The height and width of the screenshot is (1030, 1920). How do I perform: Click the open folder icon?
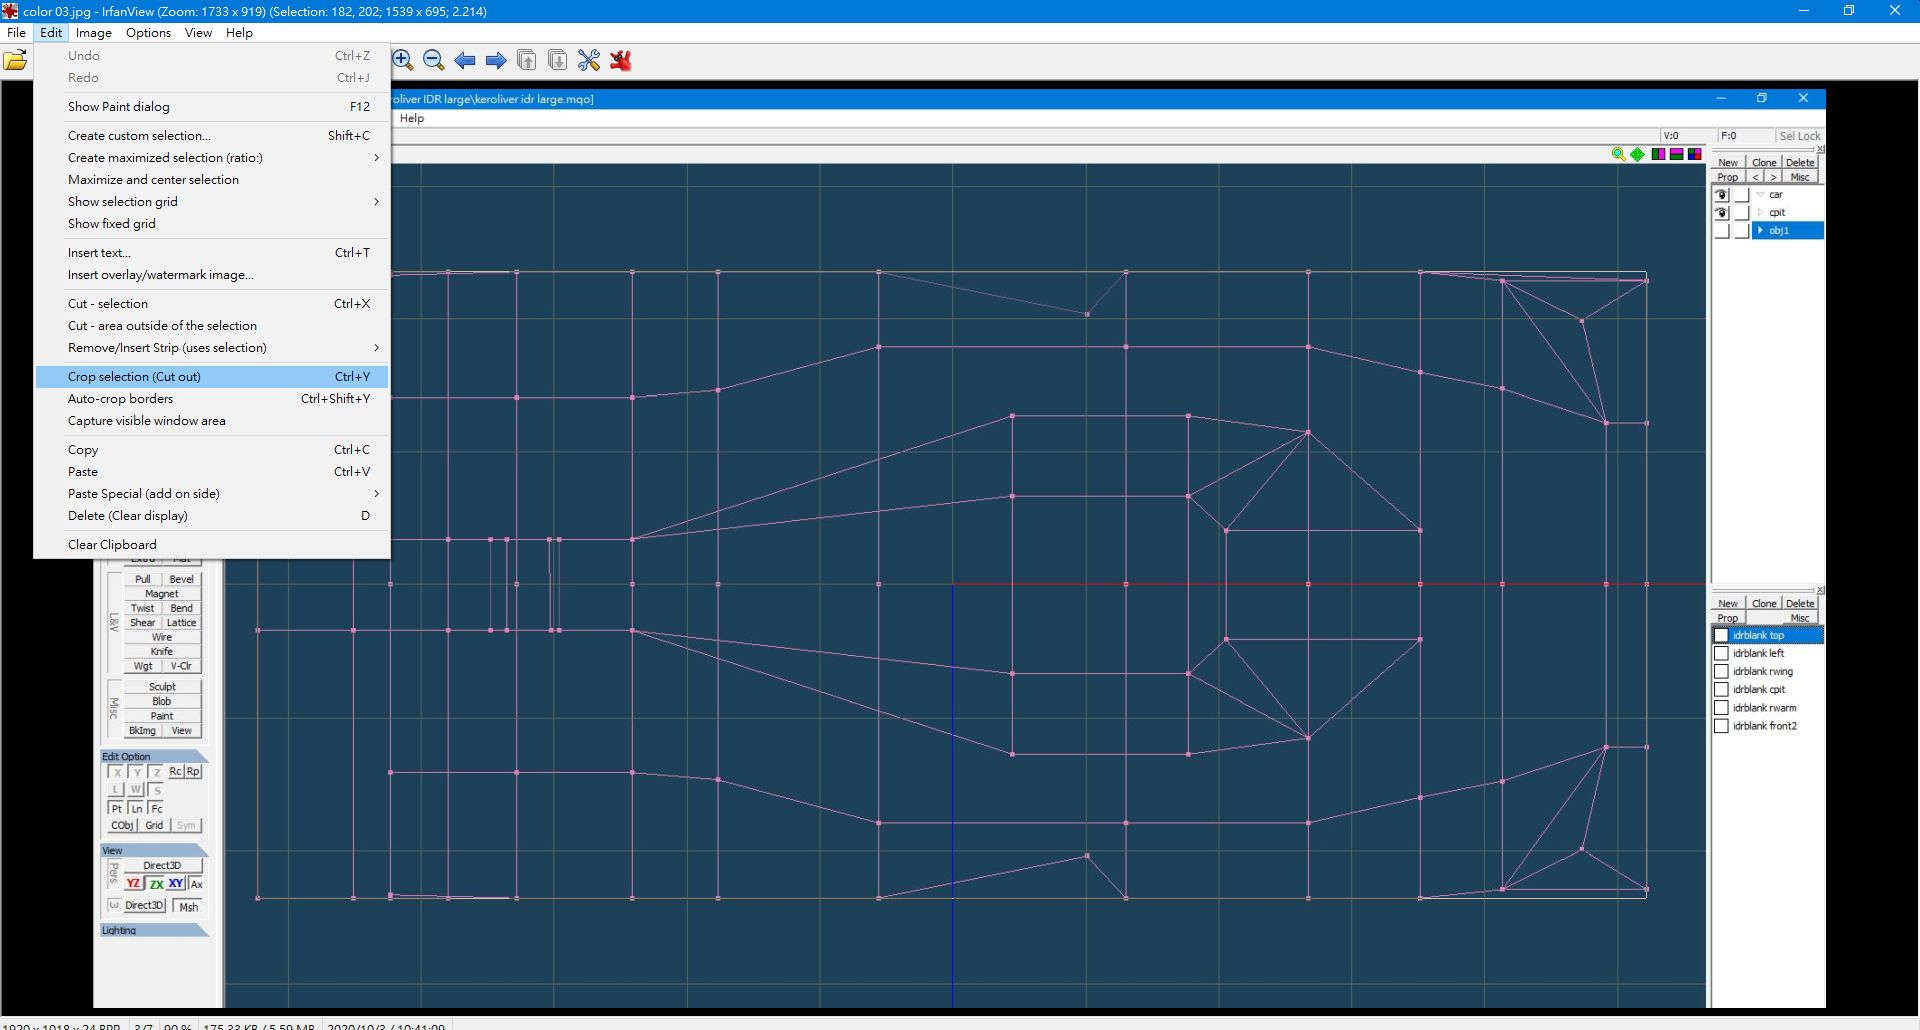[x=15, y=61]
